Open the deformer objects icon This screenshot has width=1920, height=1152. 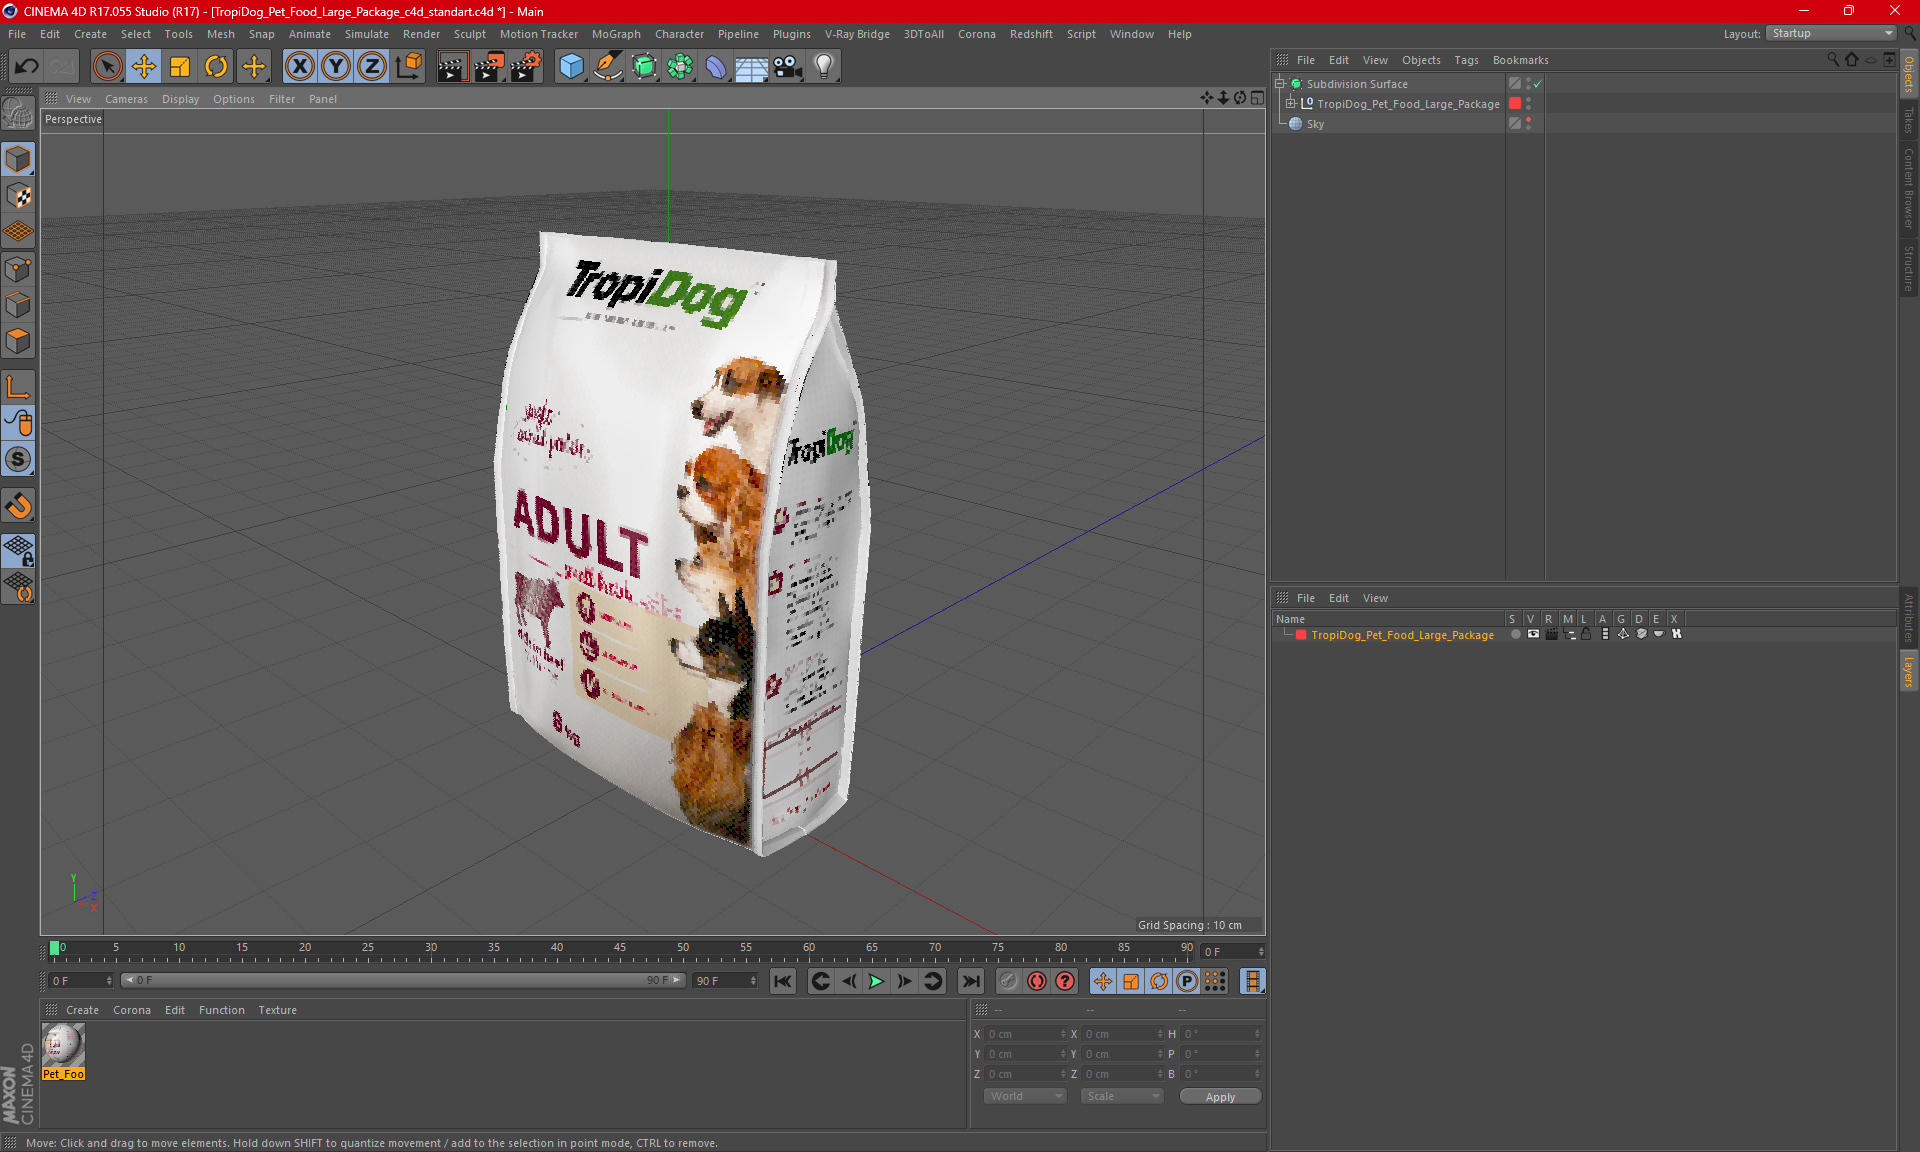click(716, 67)
